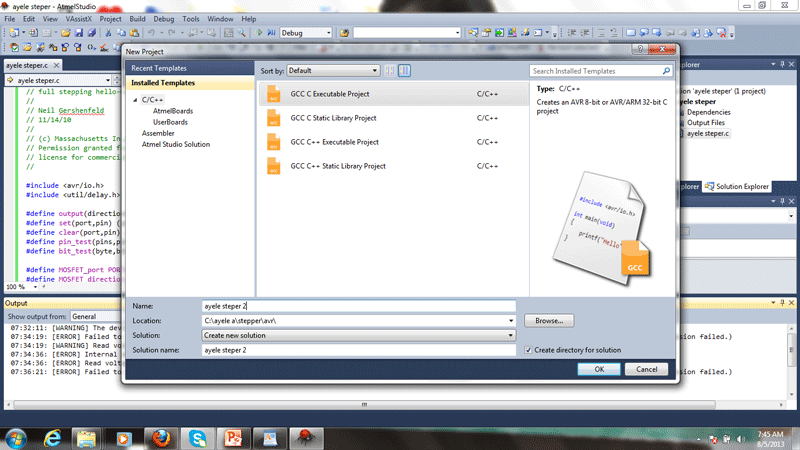Click PowerPoint icon in the taskbar
Screen dimensions: 800x450
coord(233,438)
